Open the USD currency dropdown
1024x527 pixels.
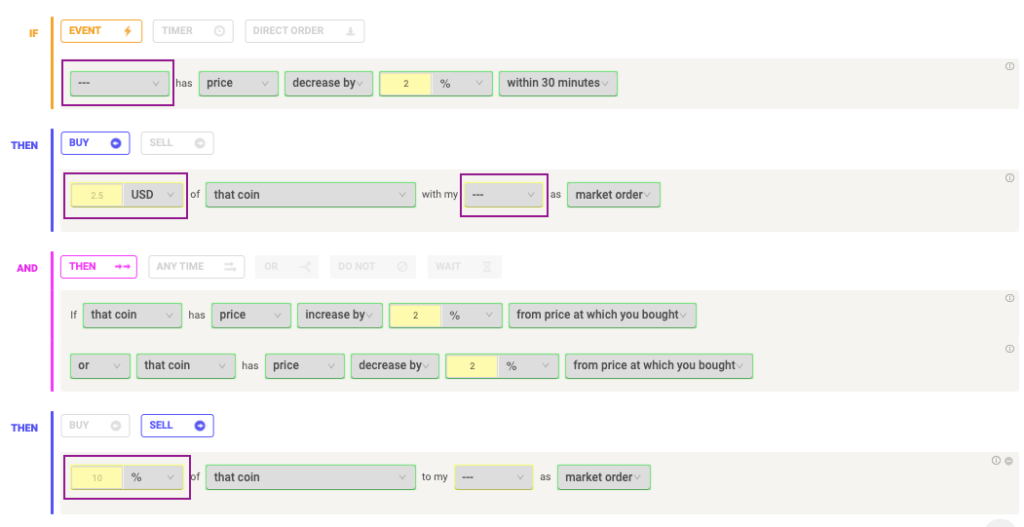click(154, 195)
